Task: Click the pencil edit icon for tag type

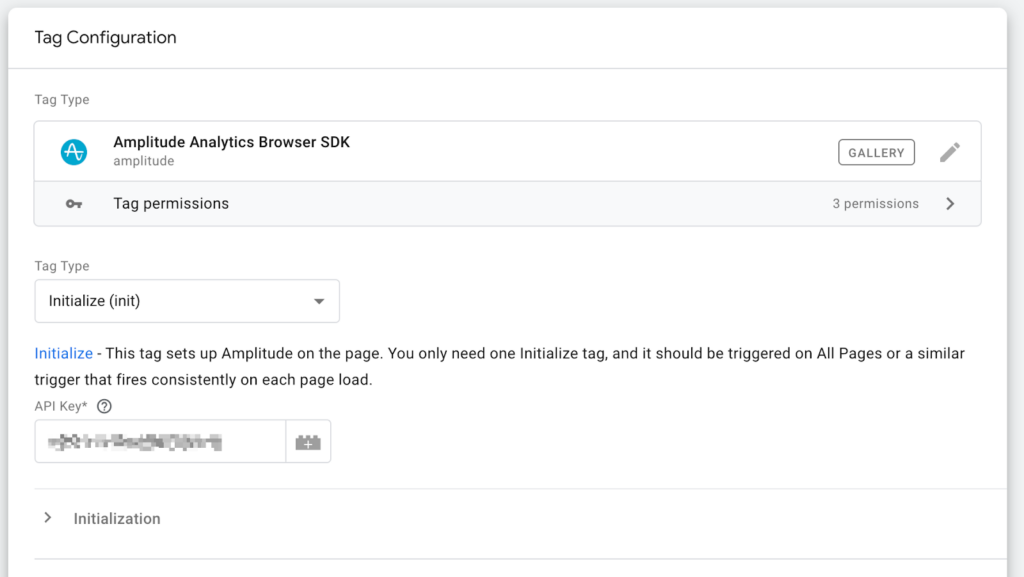Action: pyautogui.click(x=949, y=152)
